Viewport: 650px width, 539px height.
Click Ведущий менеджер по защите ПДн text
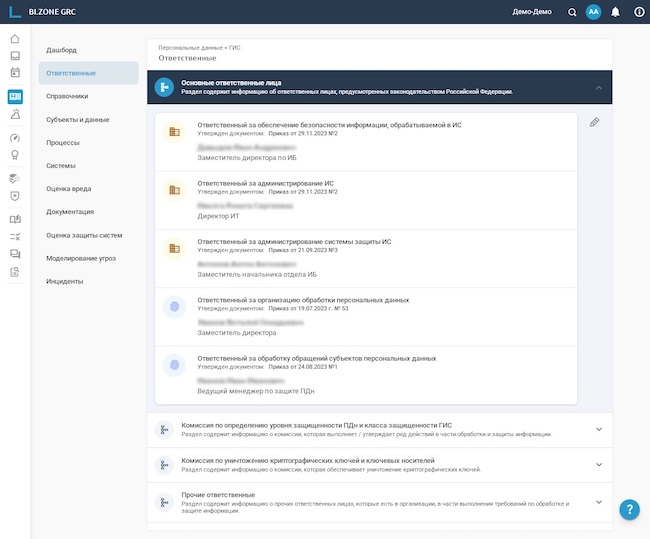[x=256, y=391]
